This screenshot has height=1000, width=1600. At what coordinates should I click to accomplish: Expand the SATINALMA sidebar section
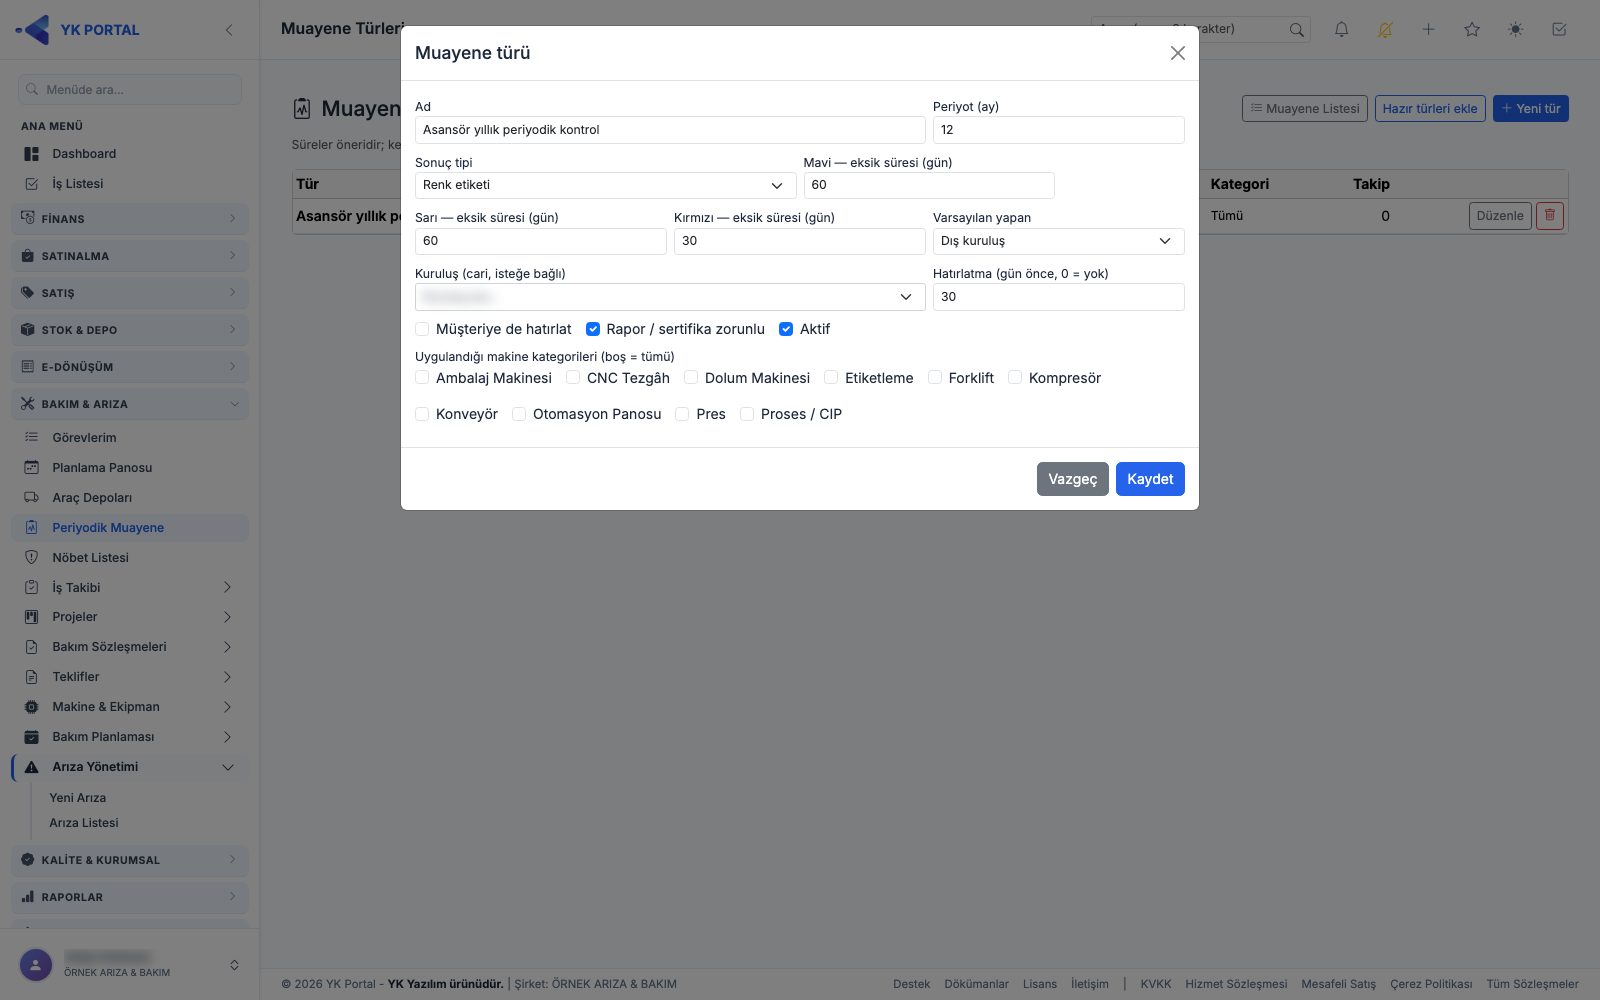pos(130,256)
